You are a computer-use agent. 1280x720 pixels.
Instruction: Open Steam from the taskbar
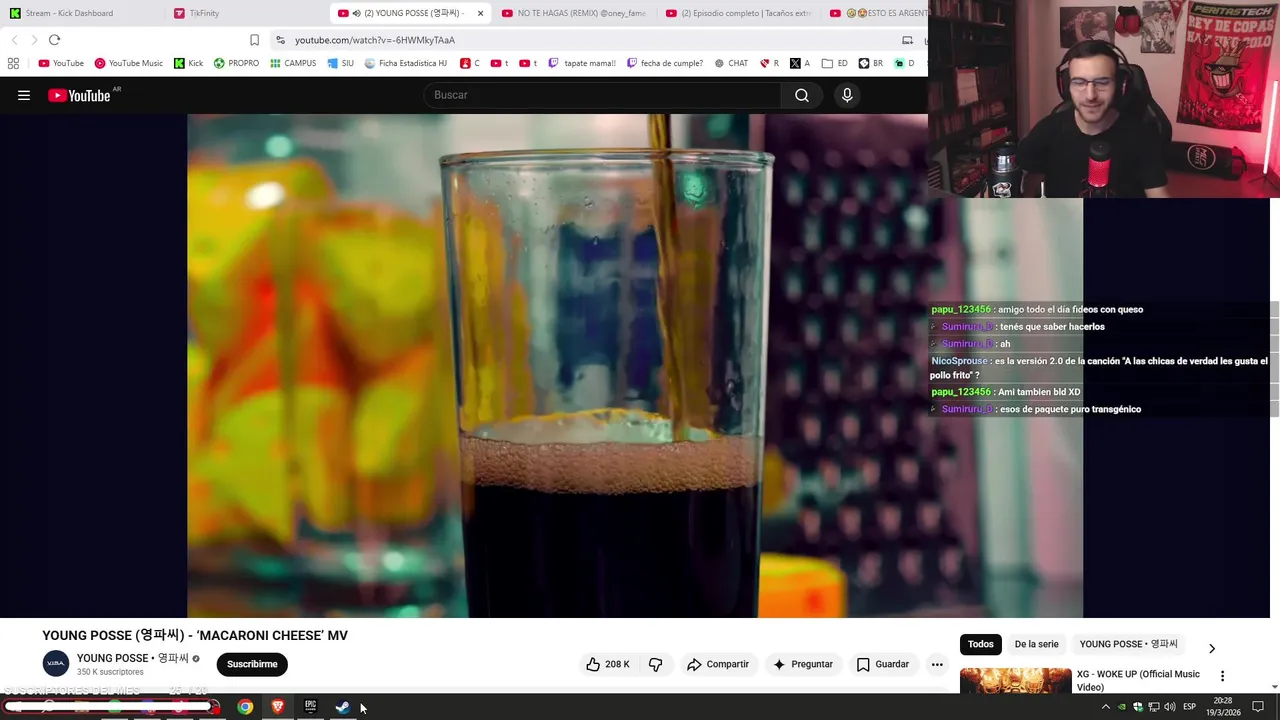342,707
